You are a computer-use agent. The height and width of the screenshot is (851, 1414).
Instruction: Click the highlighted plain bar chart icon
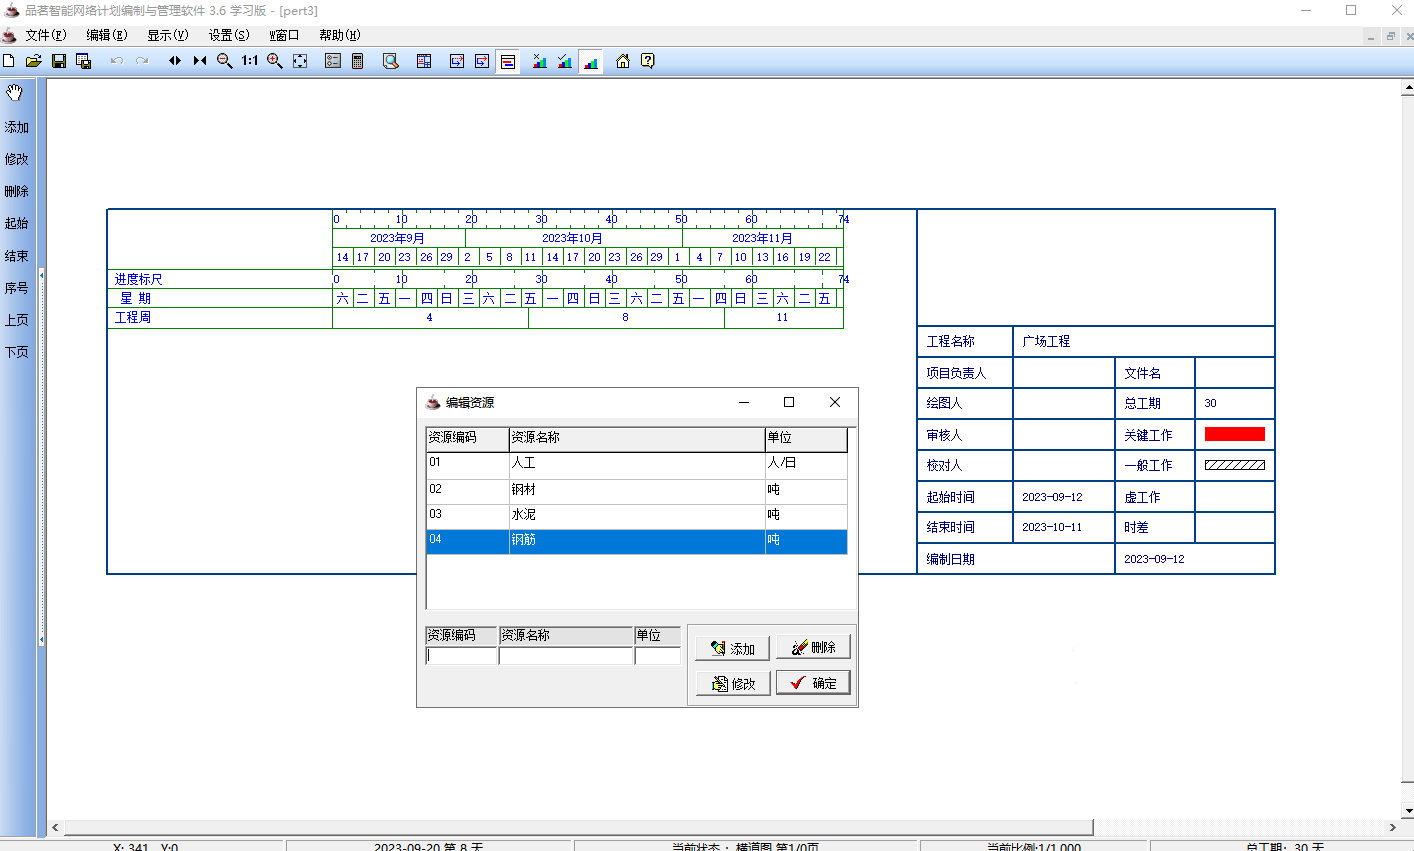(591, 61)
